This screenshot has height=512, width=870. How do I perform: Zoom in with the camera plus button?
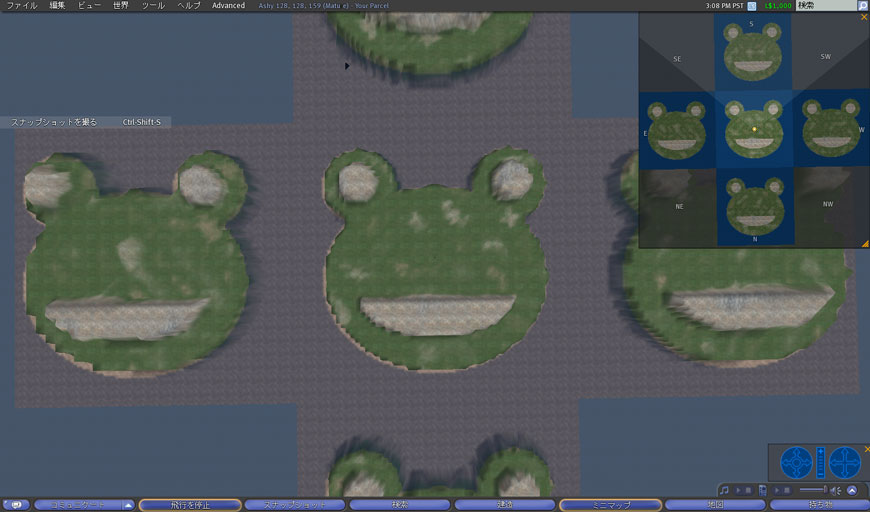[821, 450]
